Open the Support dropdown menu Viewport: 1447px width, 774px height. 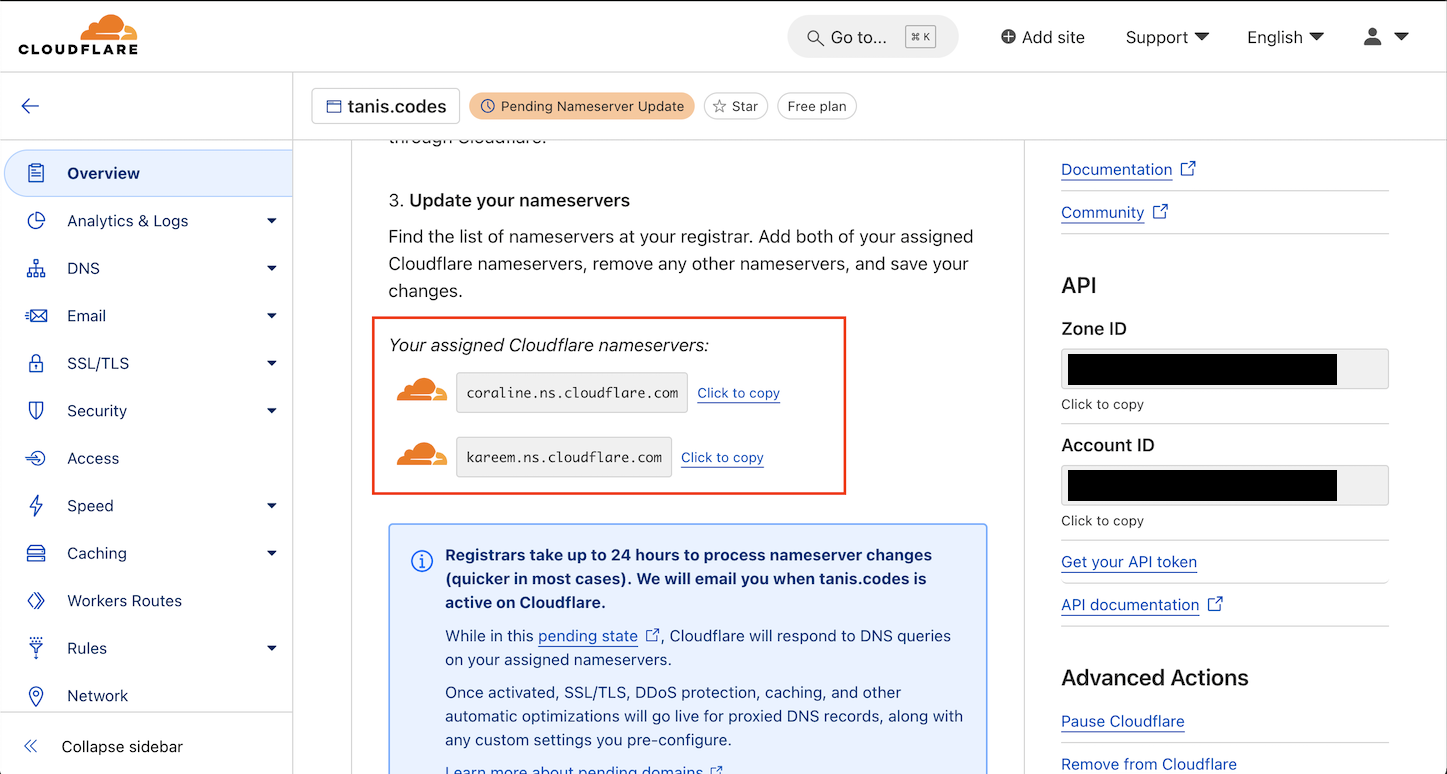click(x=1166, y=37)
